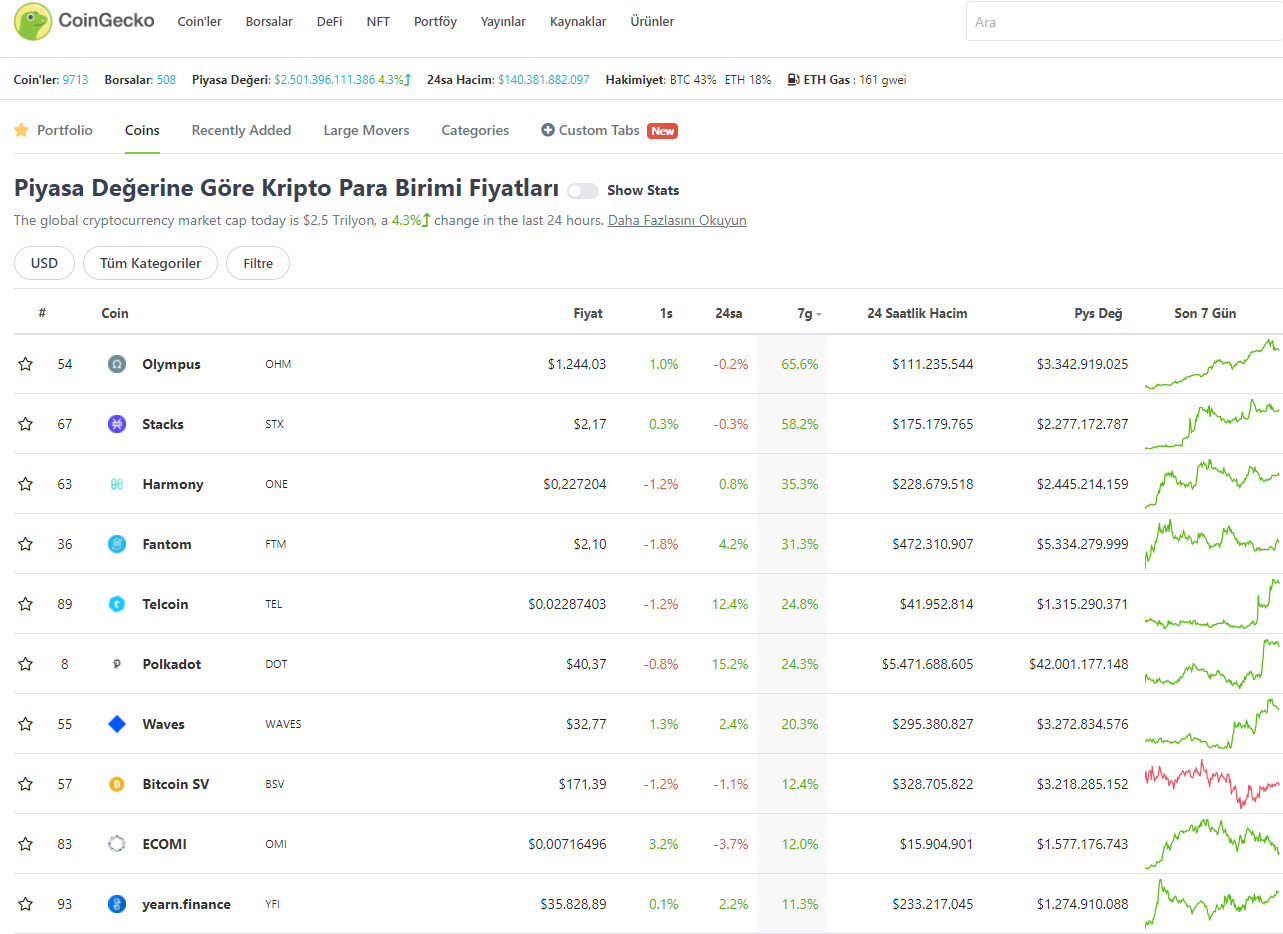The height and width of the screenshot is (934, 1283).
Task: Click the ECOMI 7-day sparkline chart
Action: coord(1212,844)
